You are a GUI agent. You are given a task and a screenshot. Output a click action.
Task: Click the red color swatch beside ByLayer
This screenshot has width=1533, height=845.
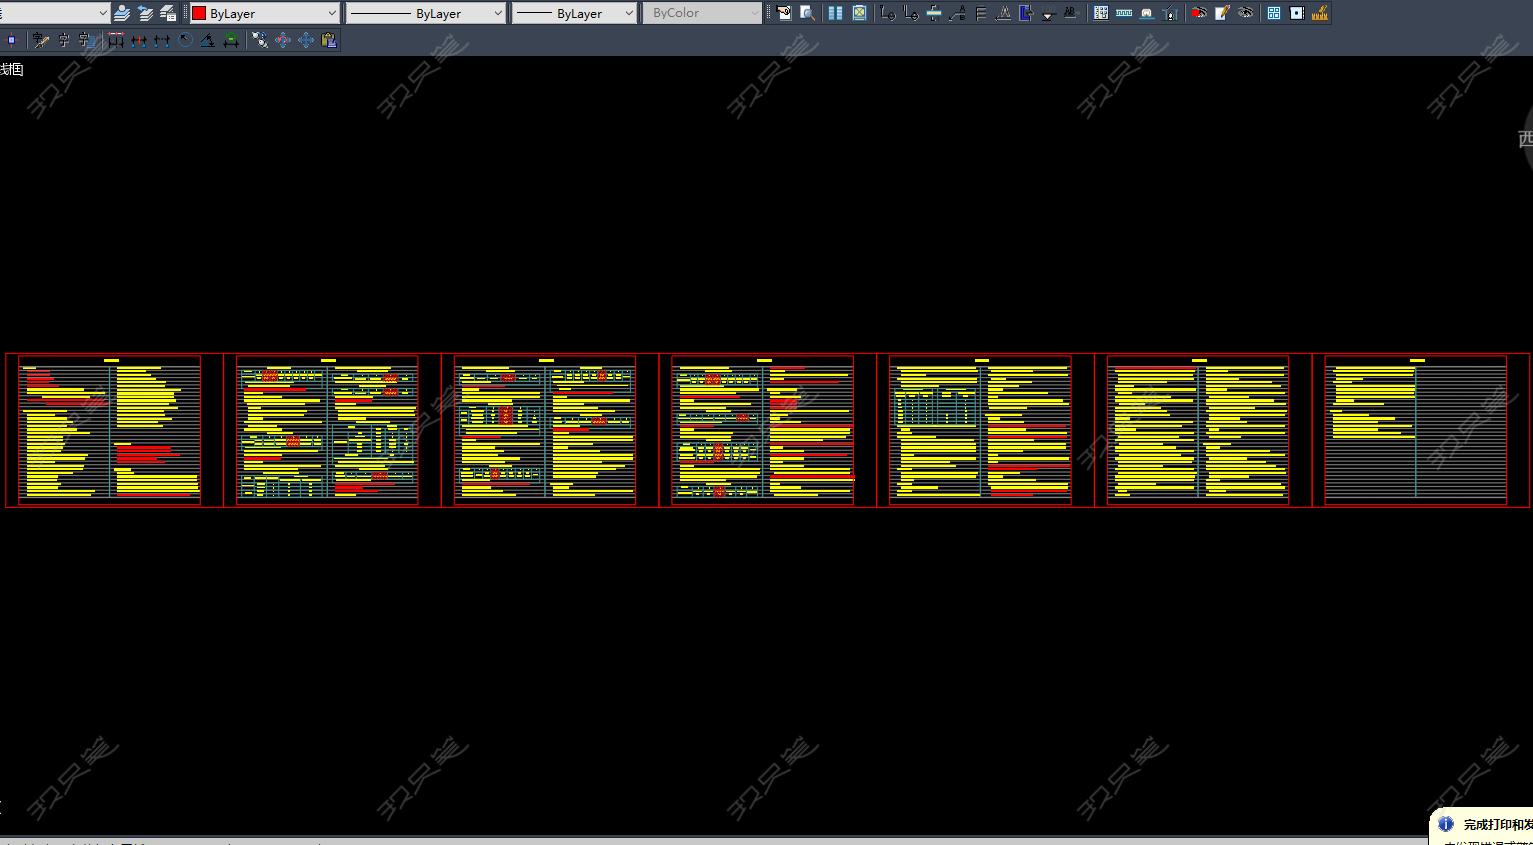click(x=199, y=13)
